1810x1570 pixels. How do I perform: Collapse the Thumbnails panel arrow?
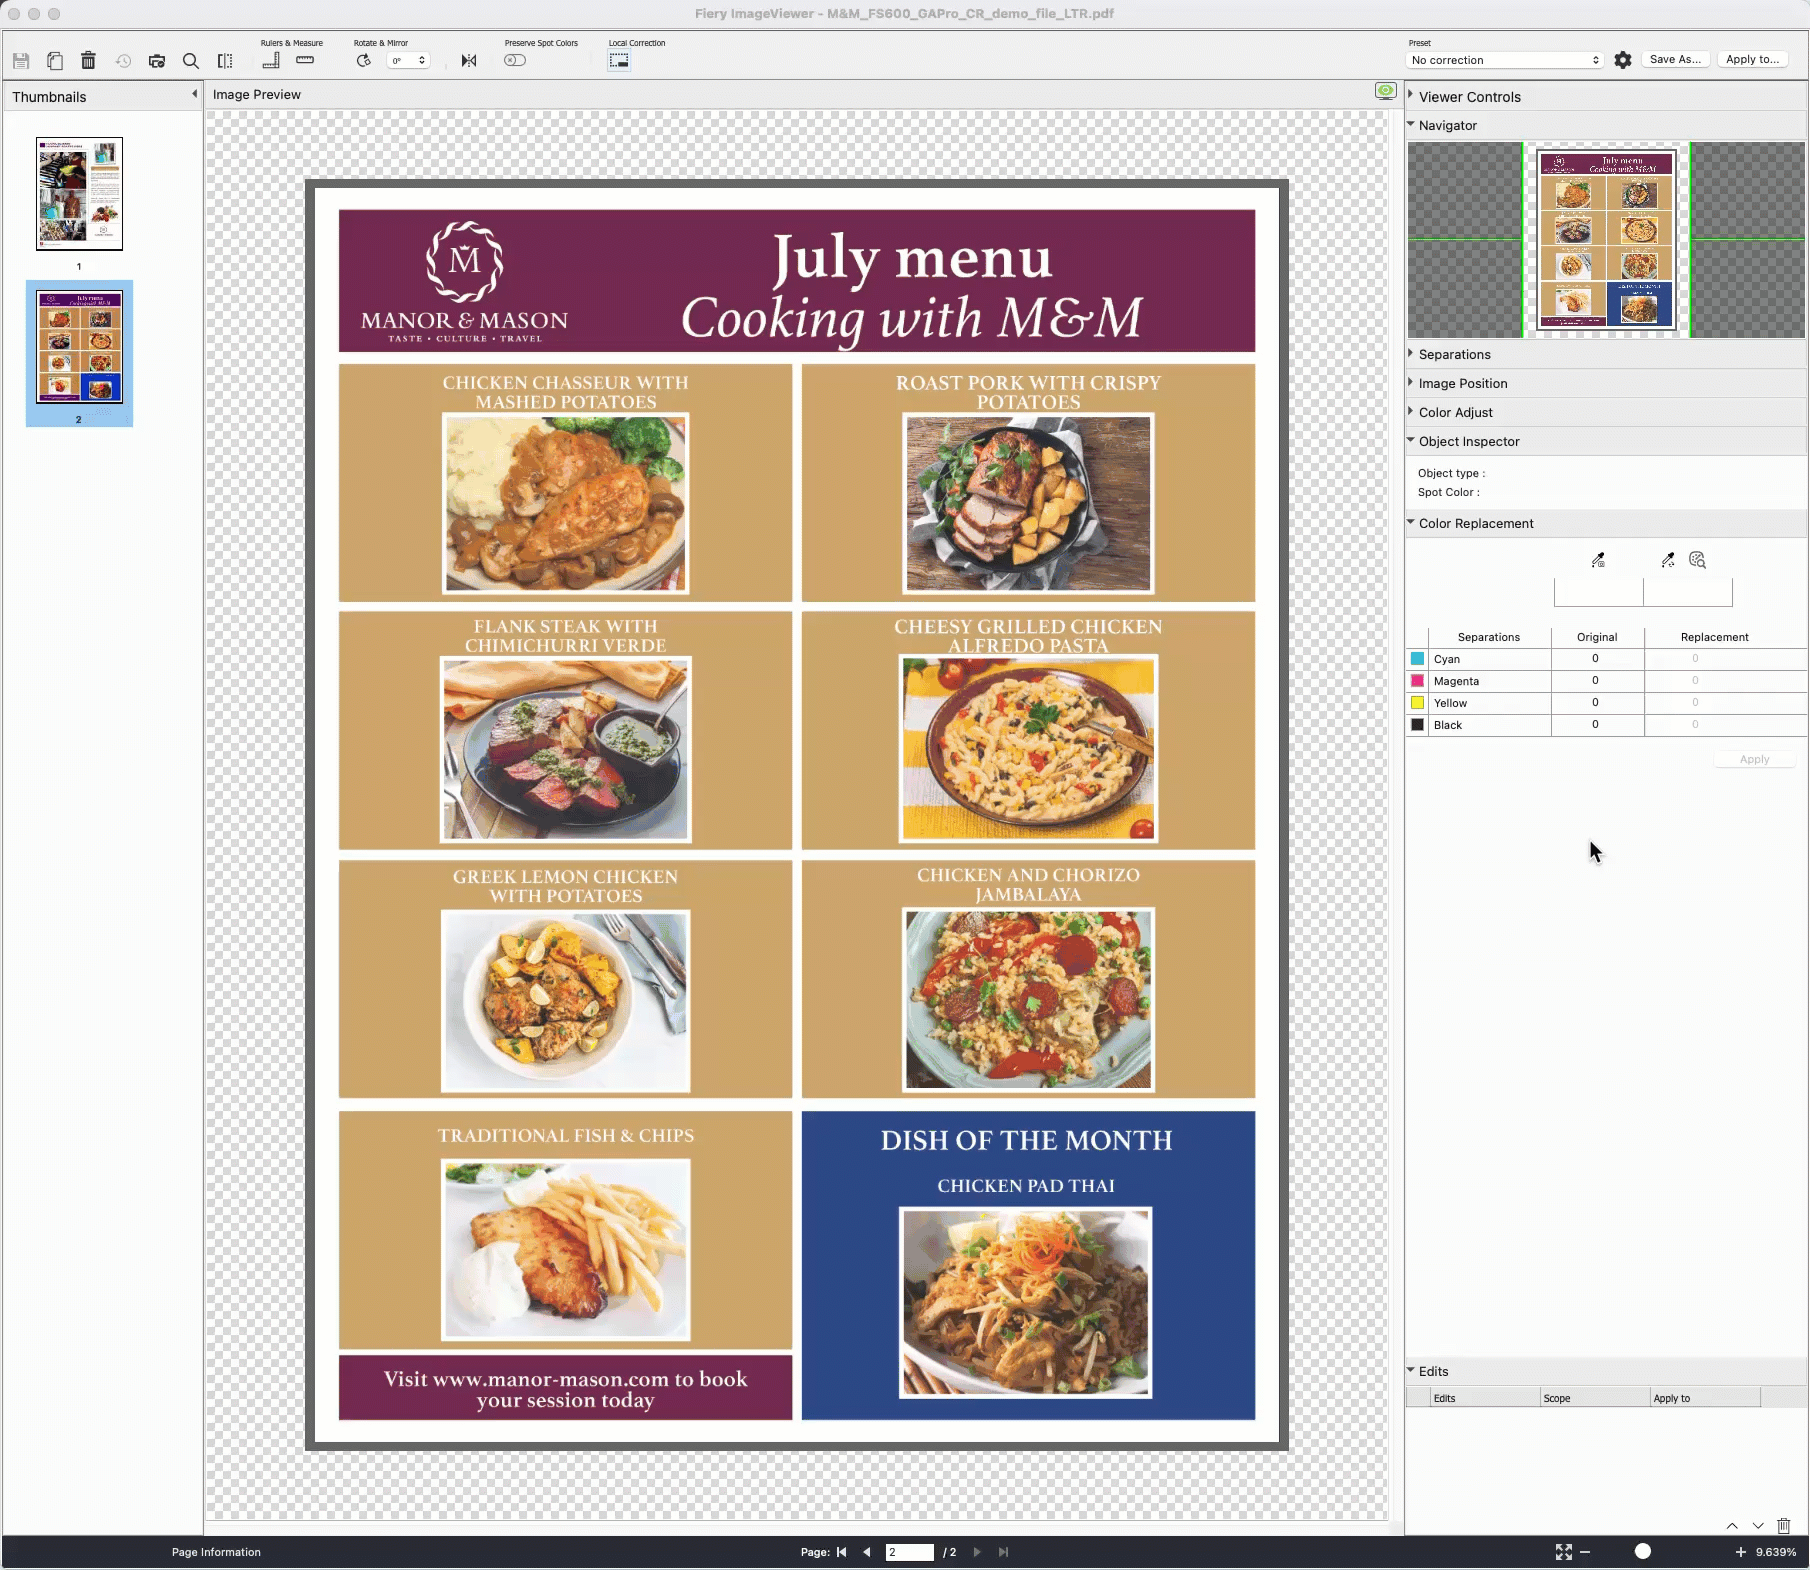point(194,94)
